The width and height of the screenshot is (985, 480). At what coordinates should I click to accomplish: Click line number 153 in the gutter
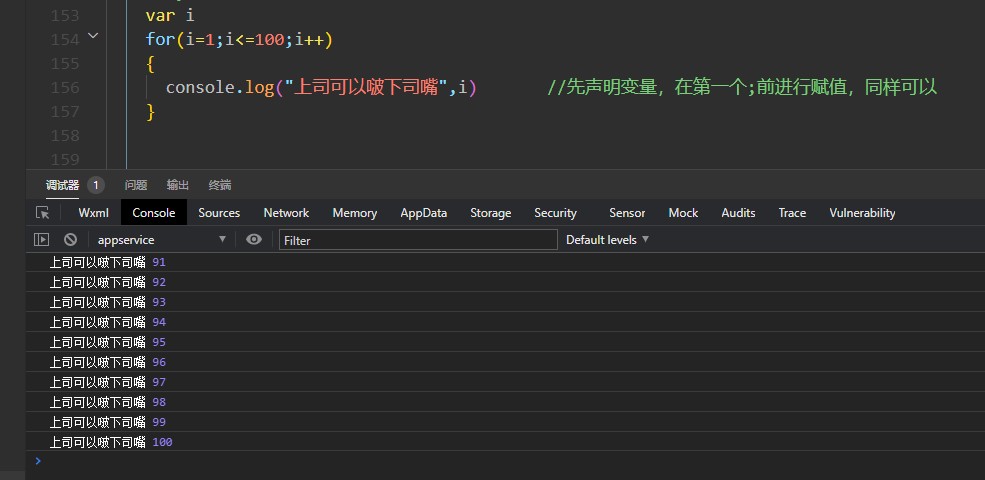65,16
